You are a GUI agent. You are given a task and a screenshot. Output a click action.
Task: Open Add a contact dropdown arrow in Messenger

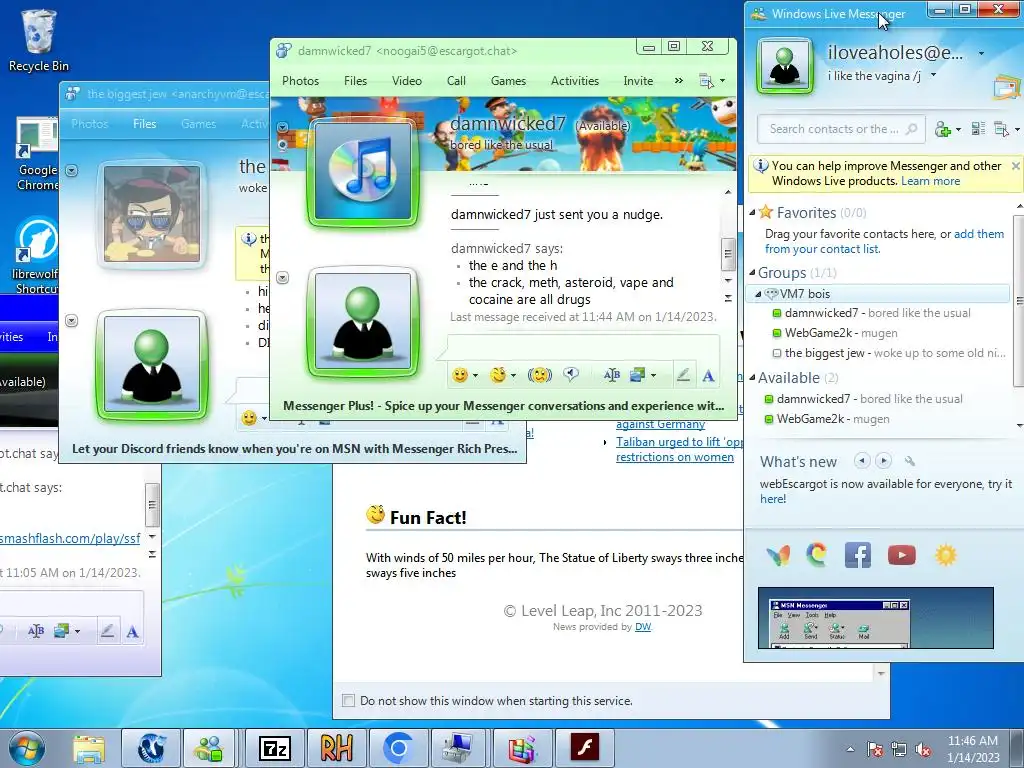(x=958, y=129)
